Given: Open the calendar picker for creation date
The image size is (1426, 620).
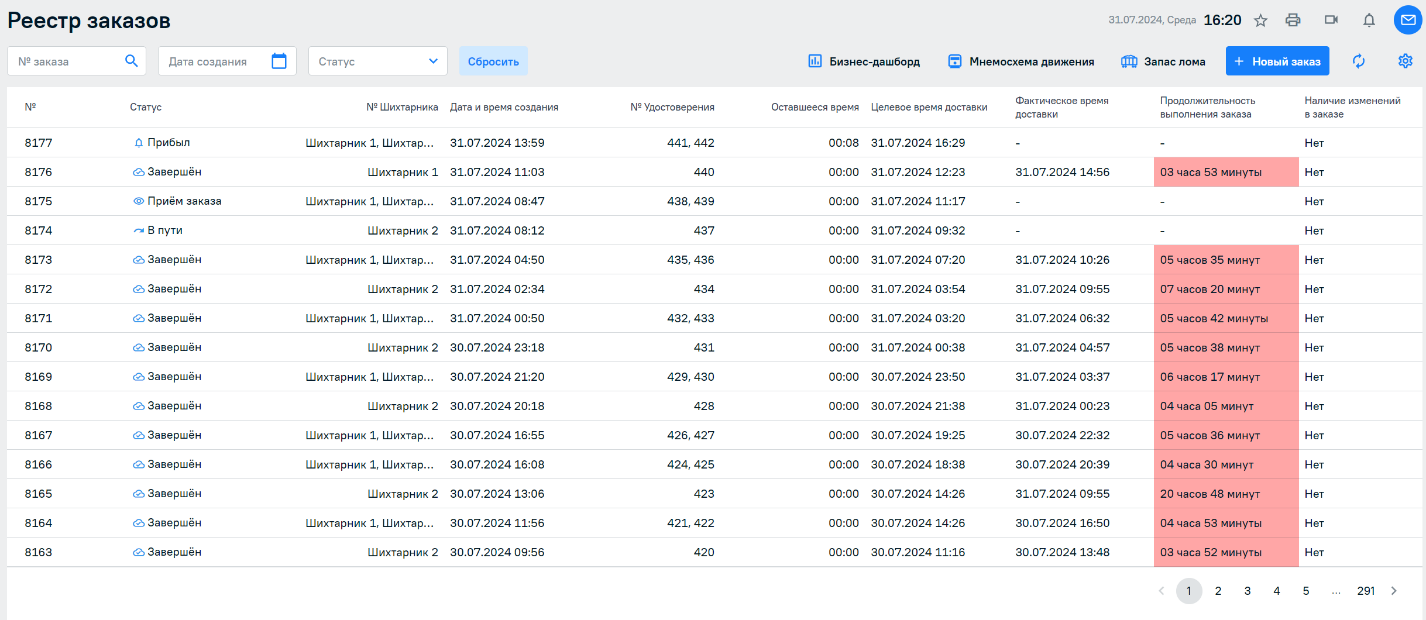Looking at the screenshot, I should 279,61.
